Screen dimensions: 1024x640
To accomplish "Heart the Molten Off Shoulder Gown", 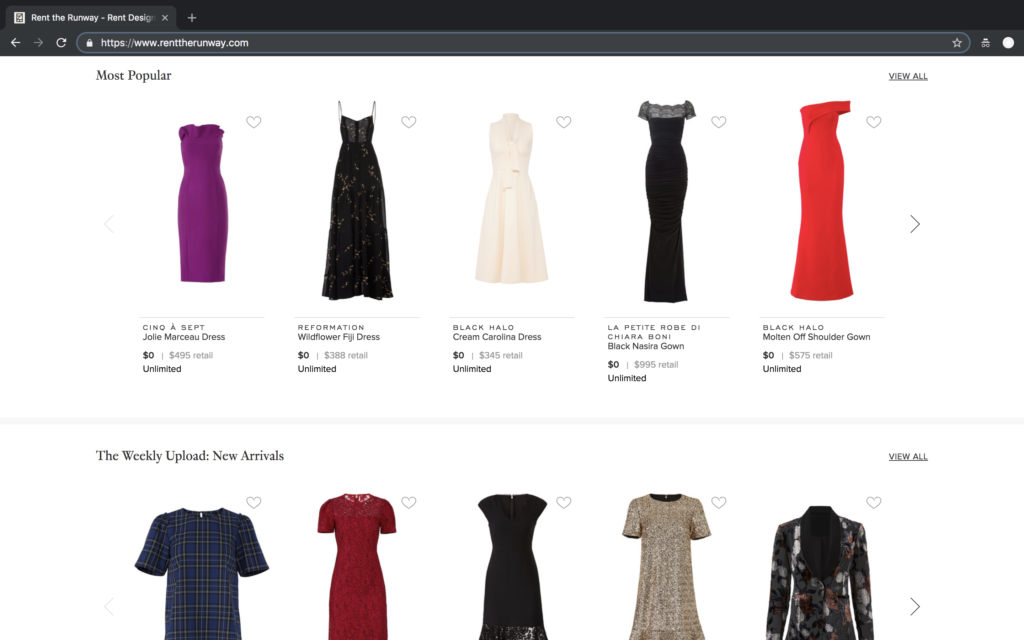I will pos(874,122).
